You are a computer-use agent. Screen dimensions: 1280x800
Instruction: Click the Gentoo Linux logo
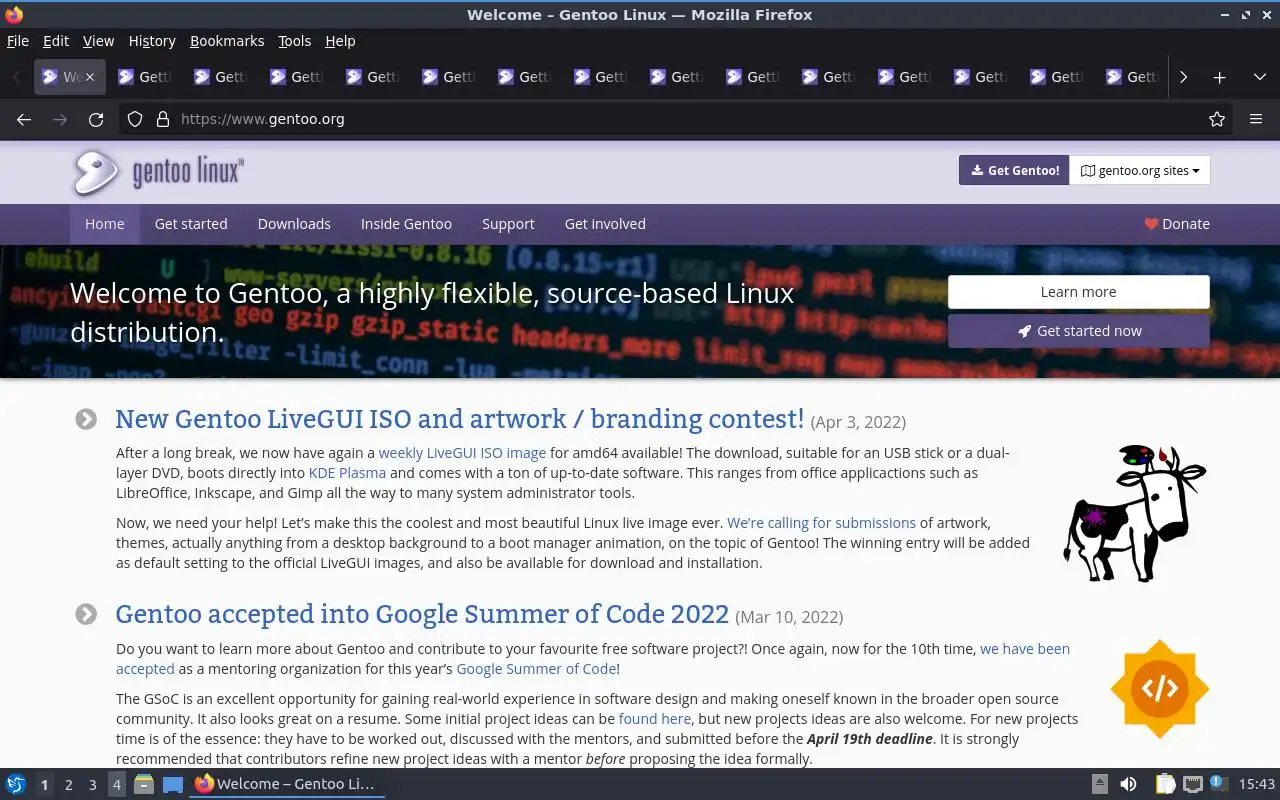point(158,172)
